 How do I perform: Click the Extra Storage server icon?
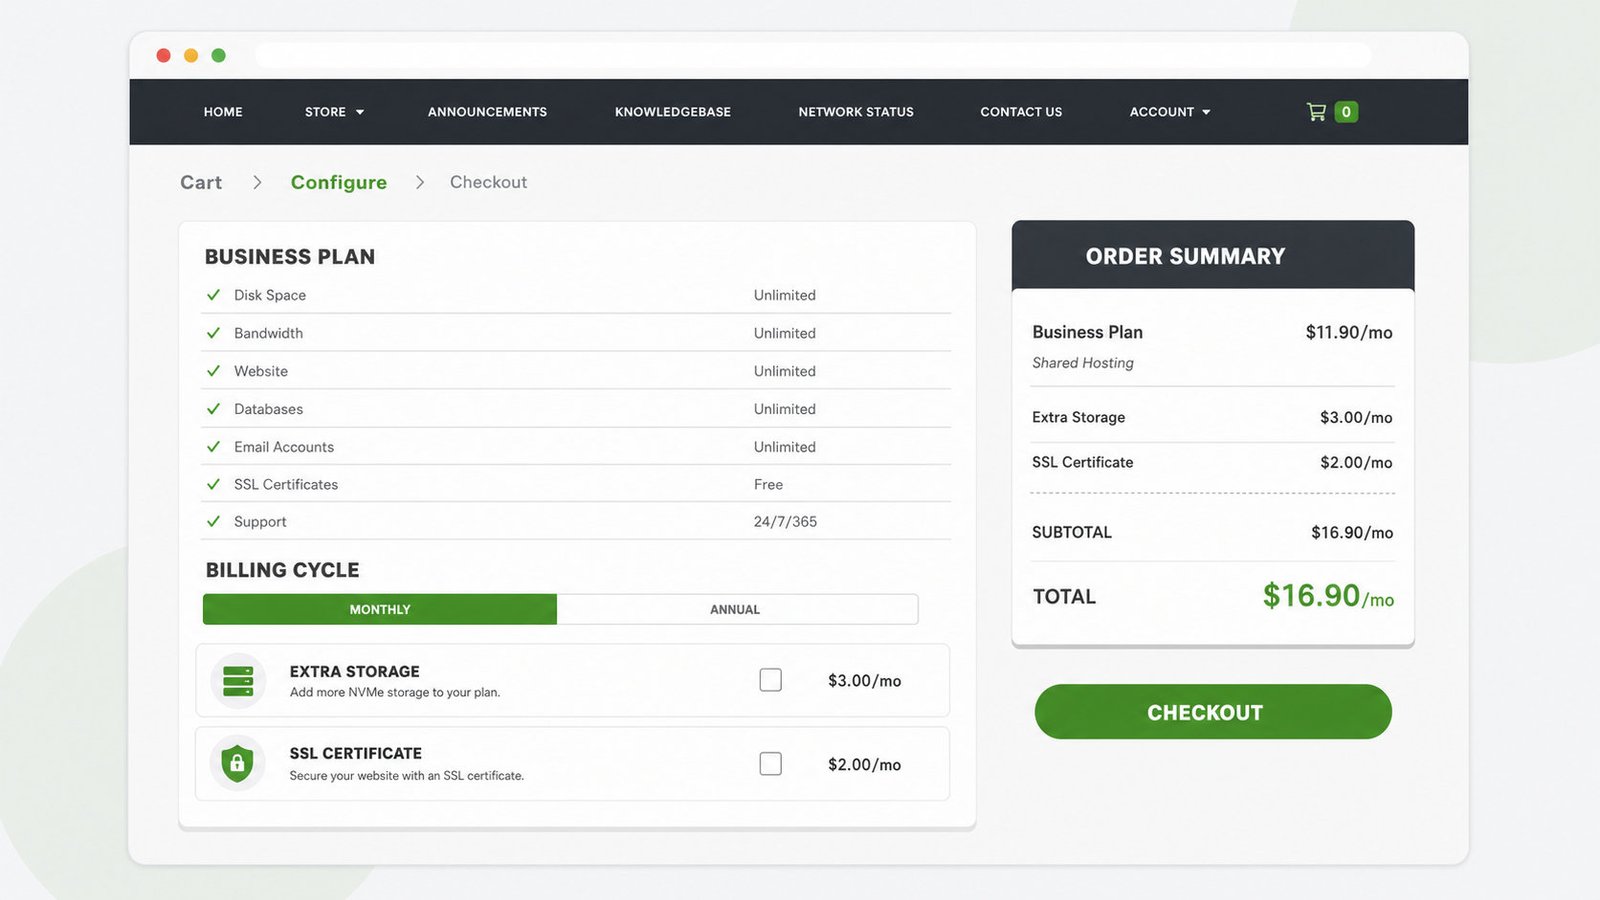(x=238, y=681)
